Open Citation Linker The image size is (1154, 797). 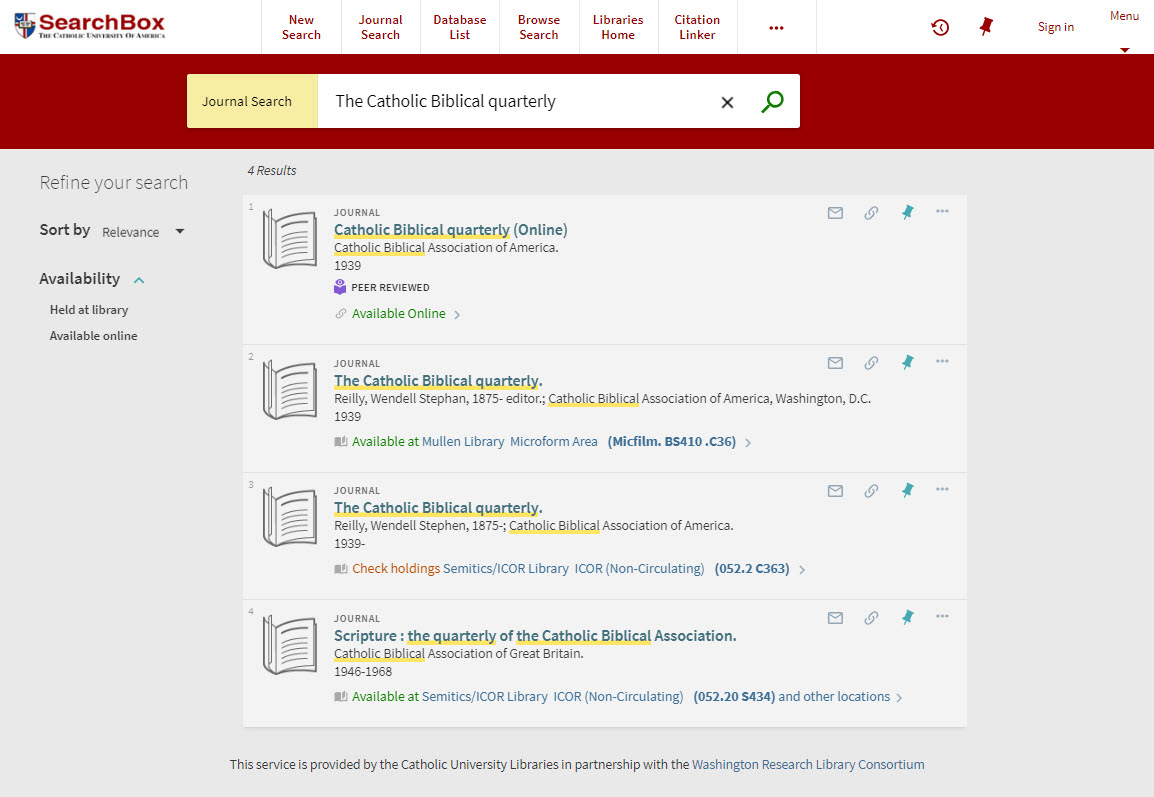[697, 27]
